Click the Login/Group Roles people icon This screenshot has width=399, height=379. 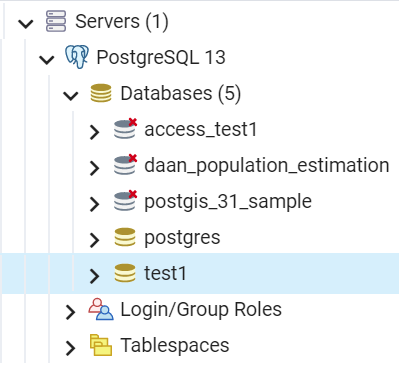pos(101,309)
